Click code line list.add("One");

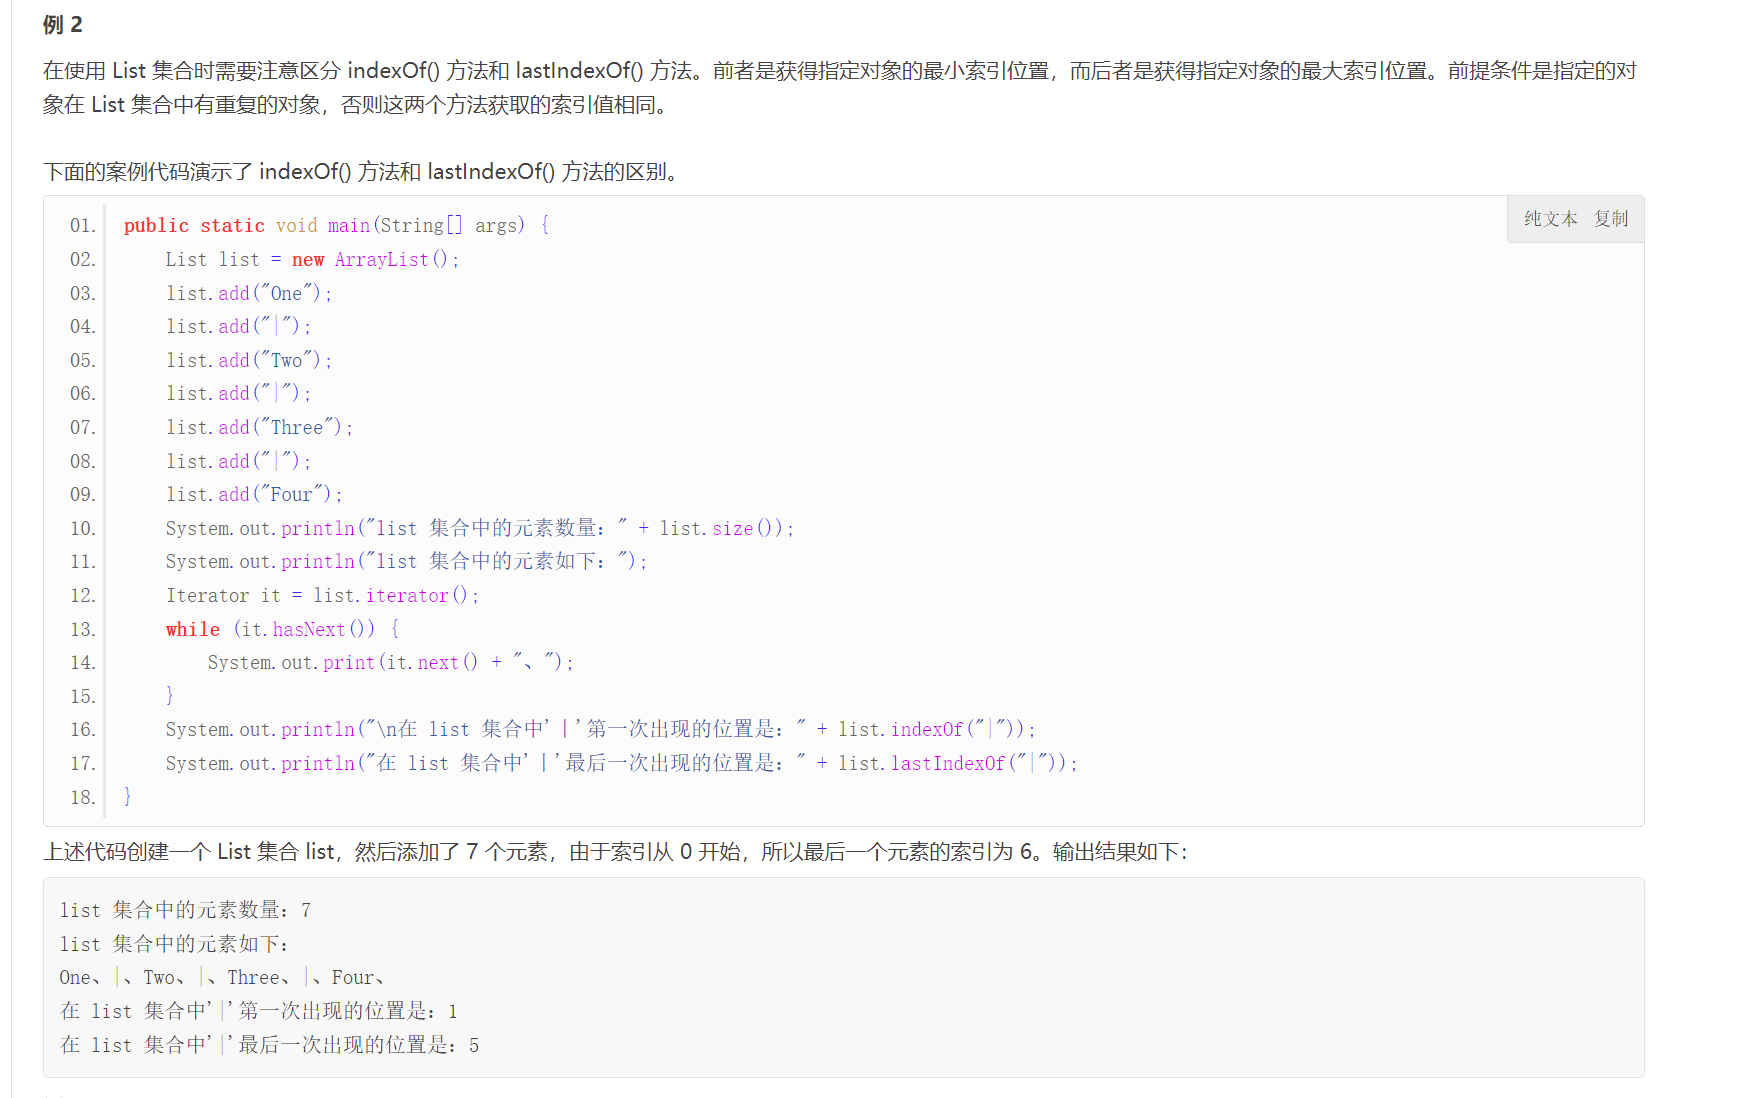[249, 294]
